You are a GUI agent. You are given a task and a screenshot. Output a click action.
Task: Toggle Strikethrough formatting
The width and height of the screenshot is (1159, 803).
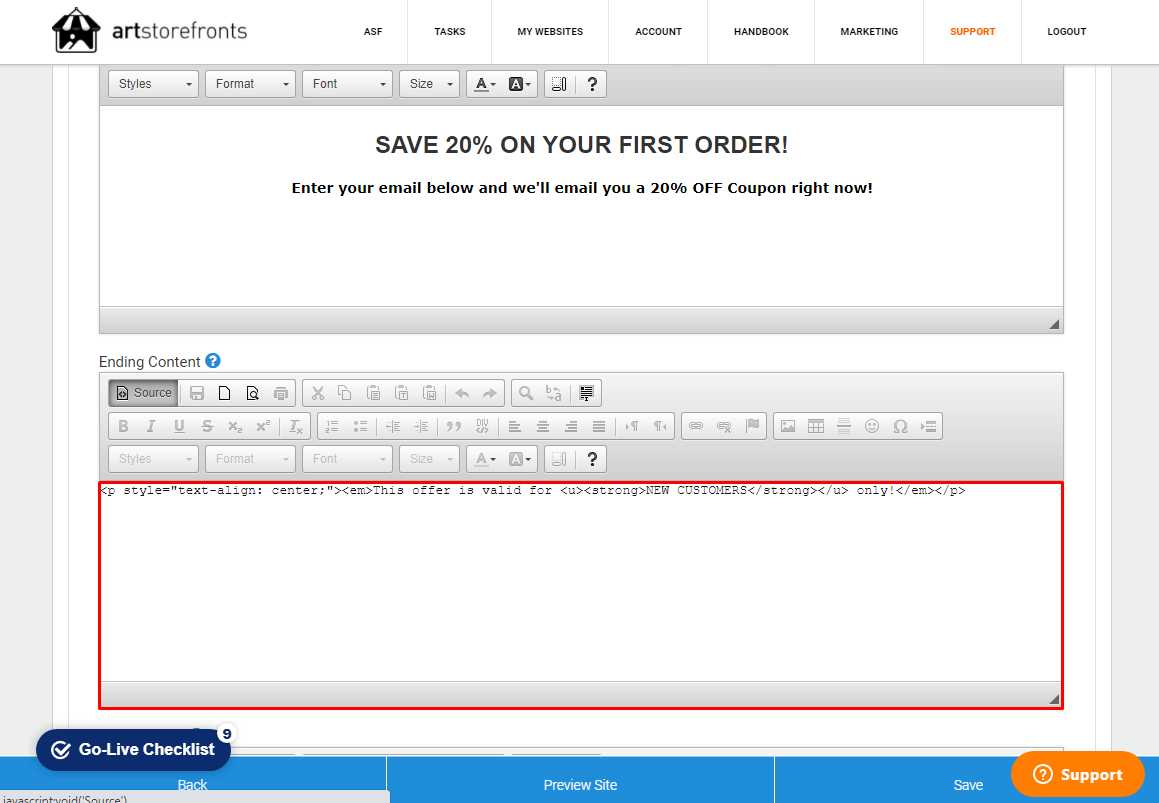tap(207, 426)
